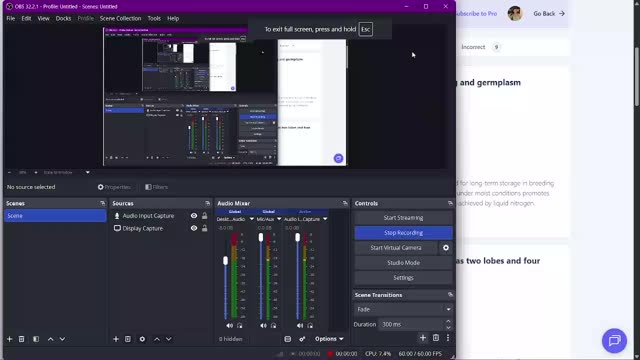Remove selected source using trash icon
Screen dimensions: 640x360
point(128,339)
